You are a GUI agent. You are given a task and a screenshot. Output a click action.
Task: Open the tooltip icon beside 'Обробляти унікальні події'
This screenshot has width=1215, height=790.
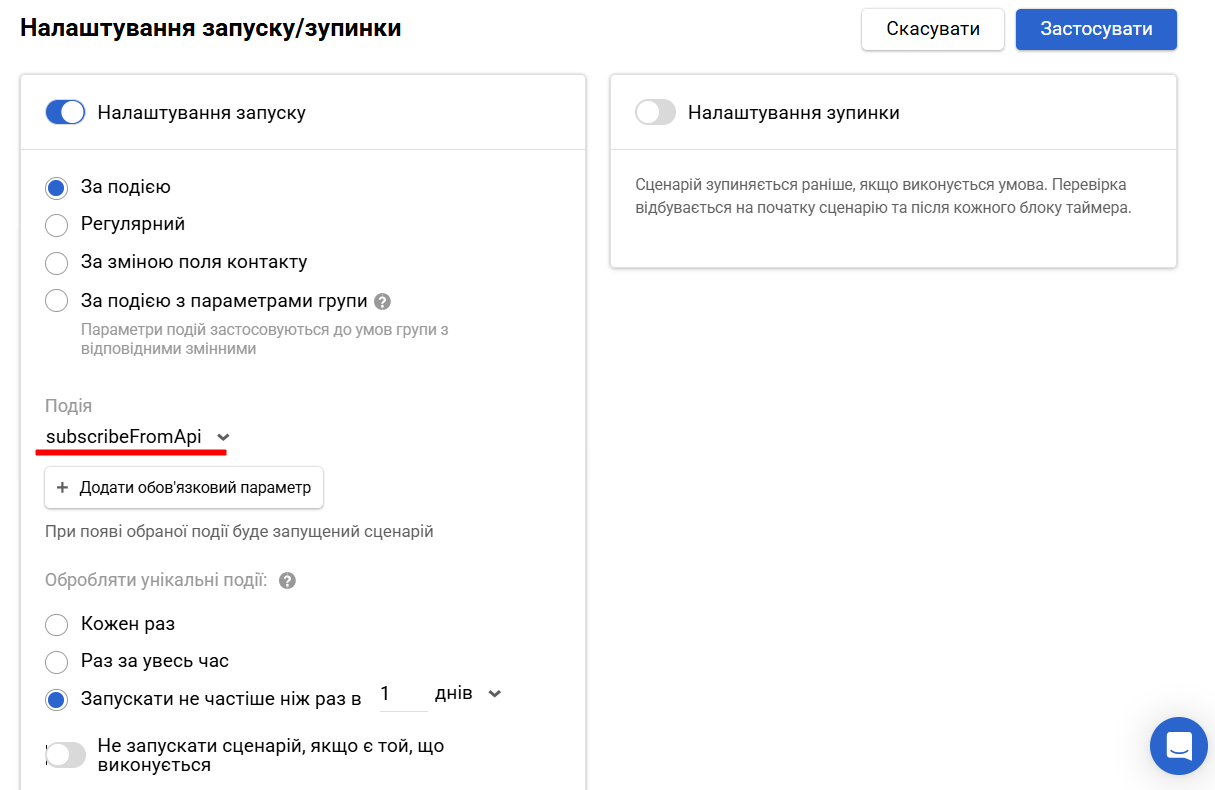click(287, 578)
